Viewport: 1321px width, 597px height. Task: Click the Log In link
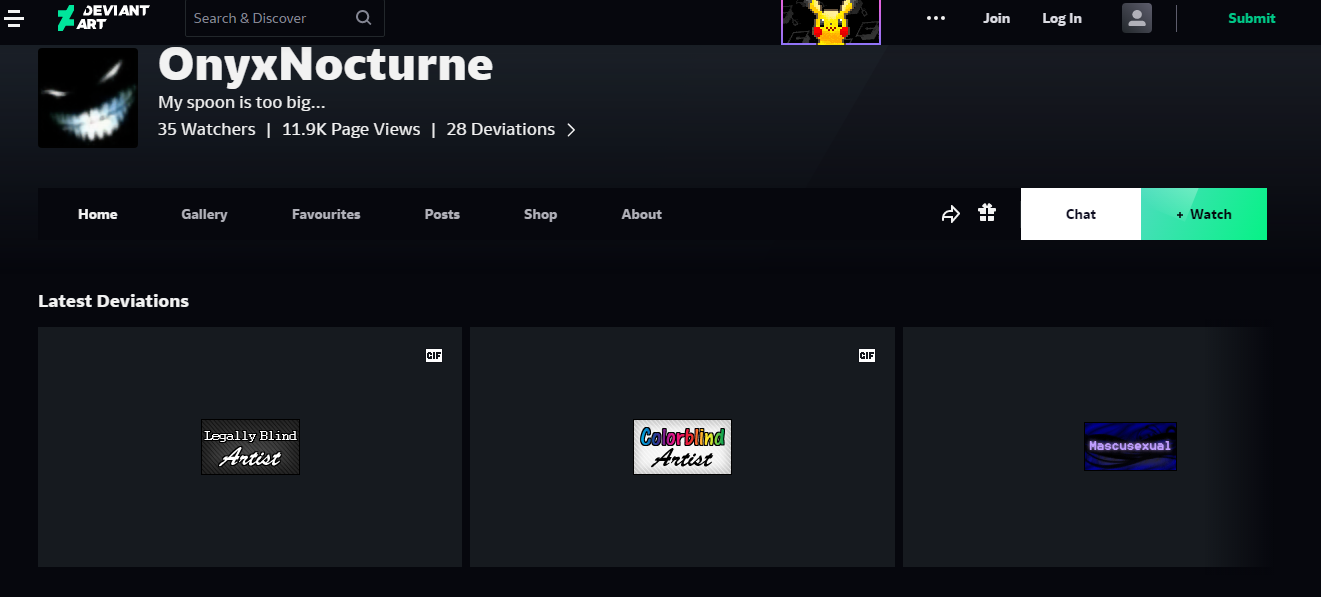pyautogui.click(x=1062, y=18)
